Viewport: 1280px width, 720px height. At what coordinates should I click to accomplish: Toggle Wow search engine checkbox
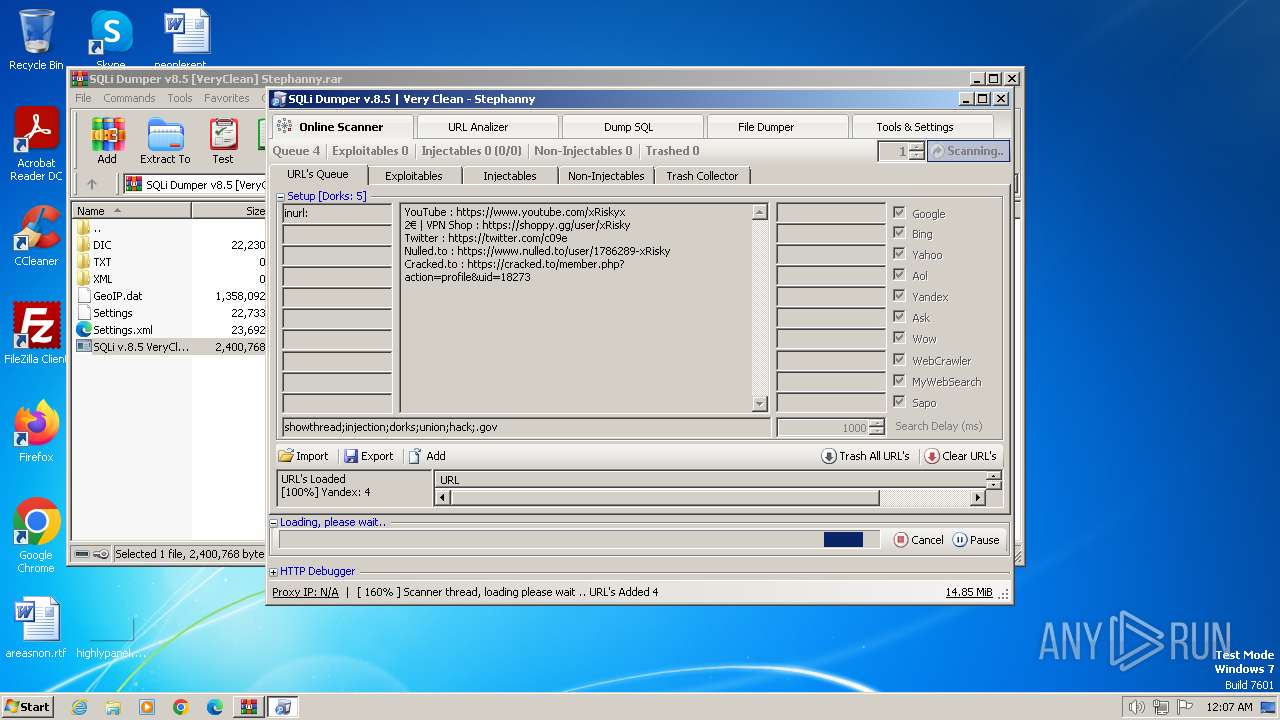[x=899, y=338]
